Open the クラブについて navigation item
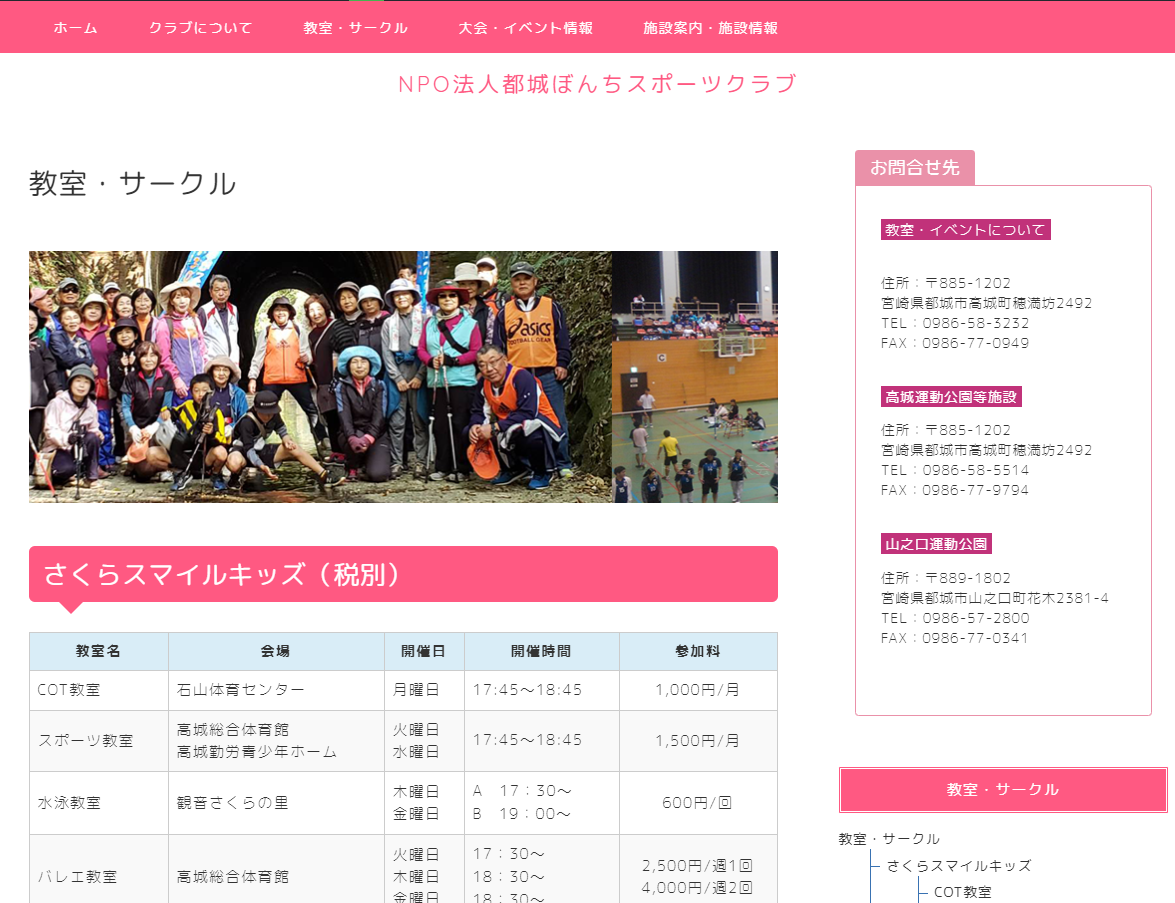This screenshot has height=903, width=1175. click(x=200, y=28)
